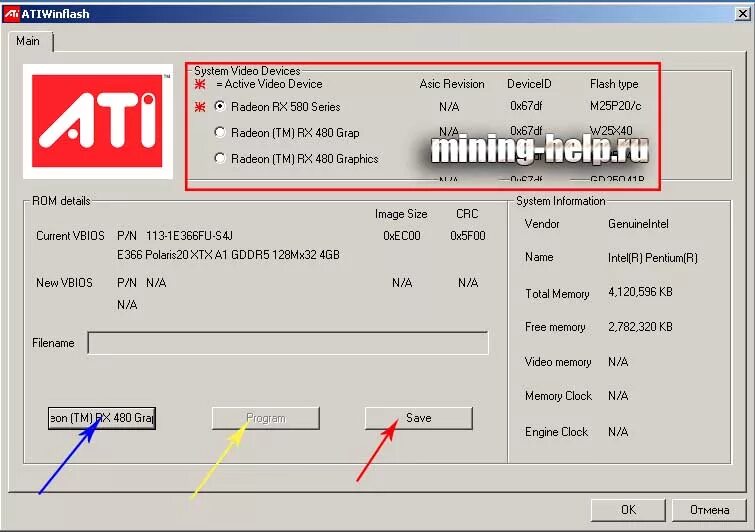The height and width of the screenshot is (532, 755).
Task: Click the Asic Revision column header
Action: [452, 84]
